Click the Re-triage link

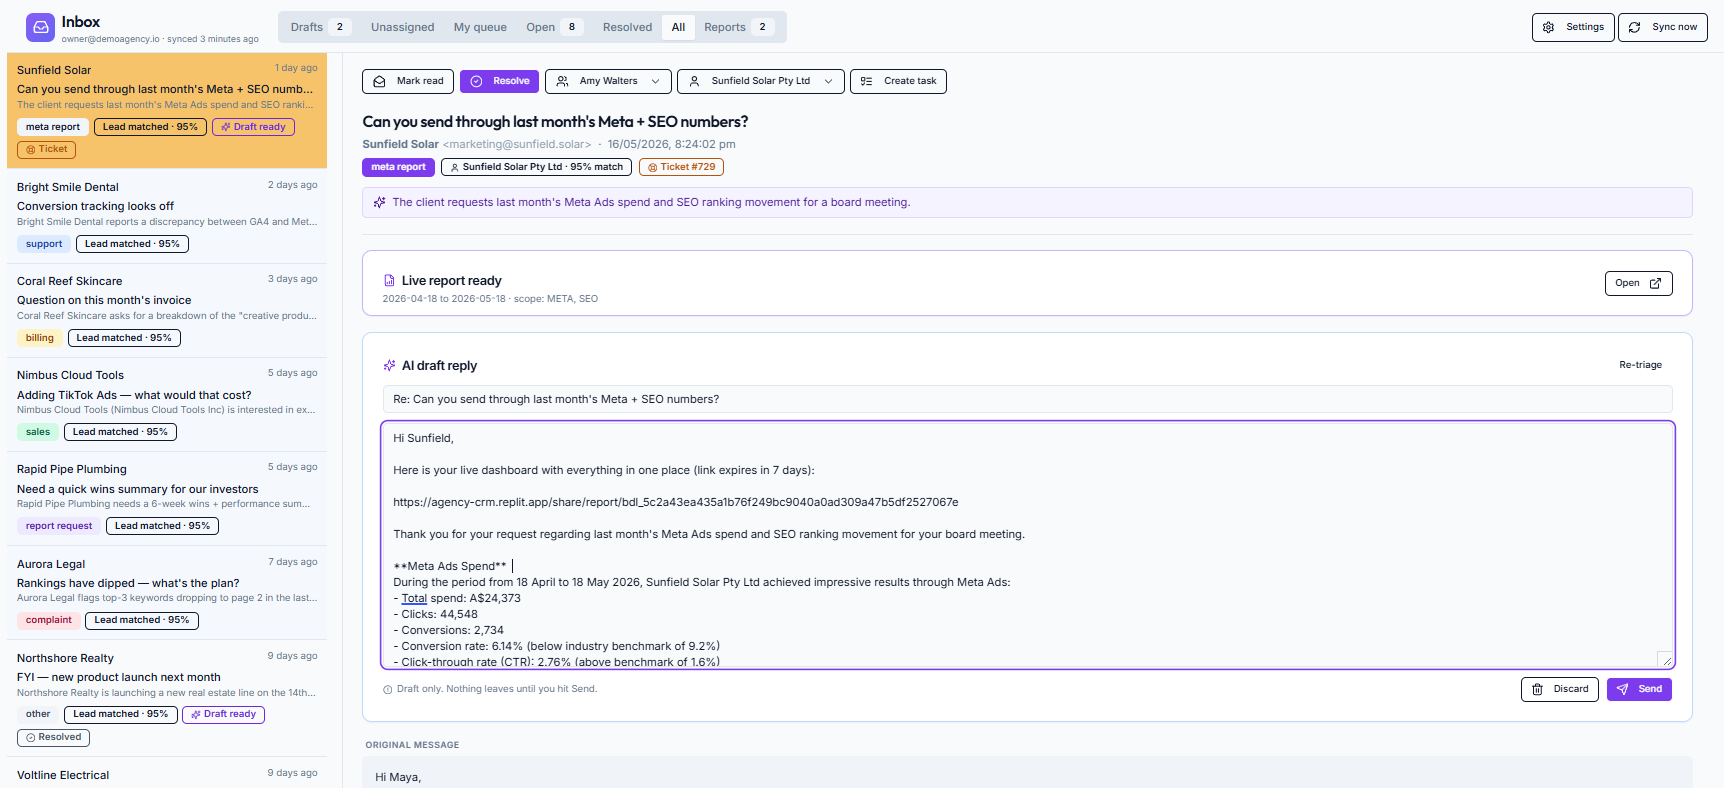tap(1640, 365)
